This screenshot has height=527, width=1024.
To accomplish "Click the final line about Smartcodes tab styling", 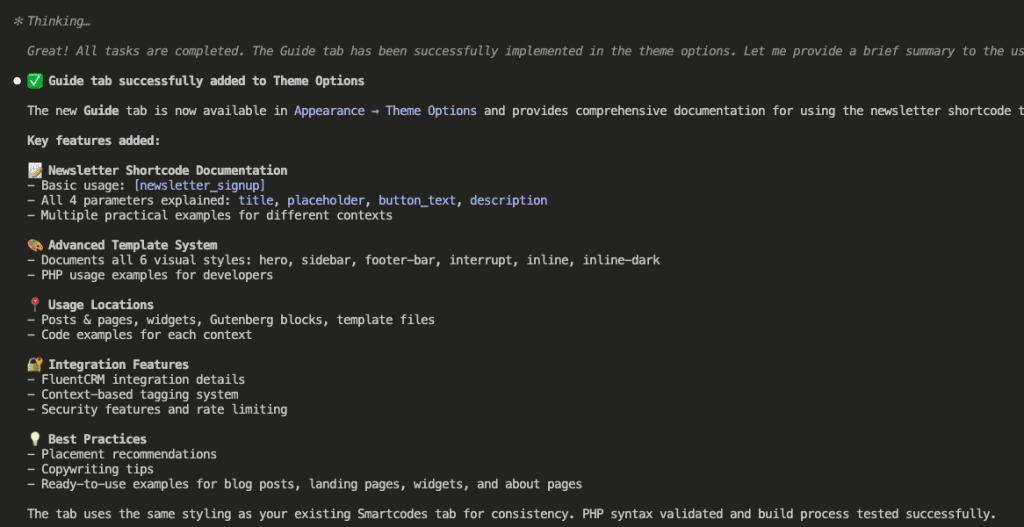I will (511, 513).
